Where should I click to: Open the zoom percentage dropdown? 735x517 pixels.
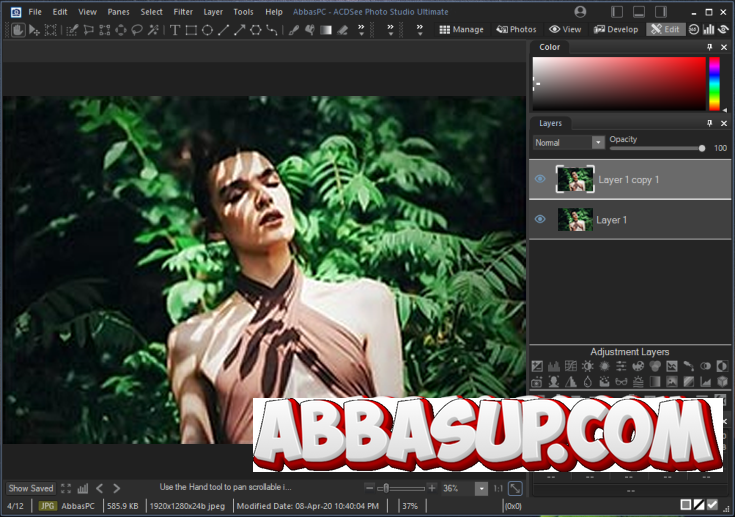click(481, 488)
